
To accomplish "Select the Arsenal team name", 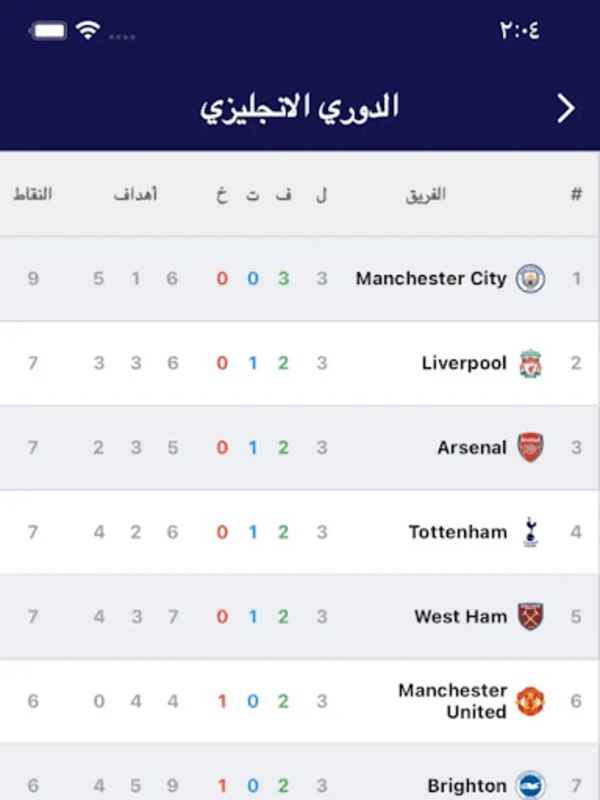I will pyautogui.click(x=472, y=448).
